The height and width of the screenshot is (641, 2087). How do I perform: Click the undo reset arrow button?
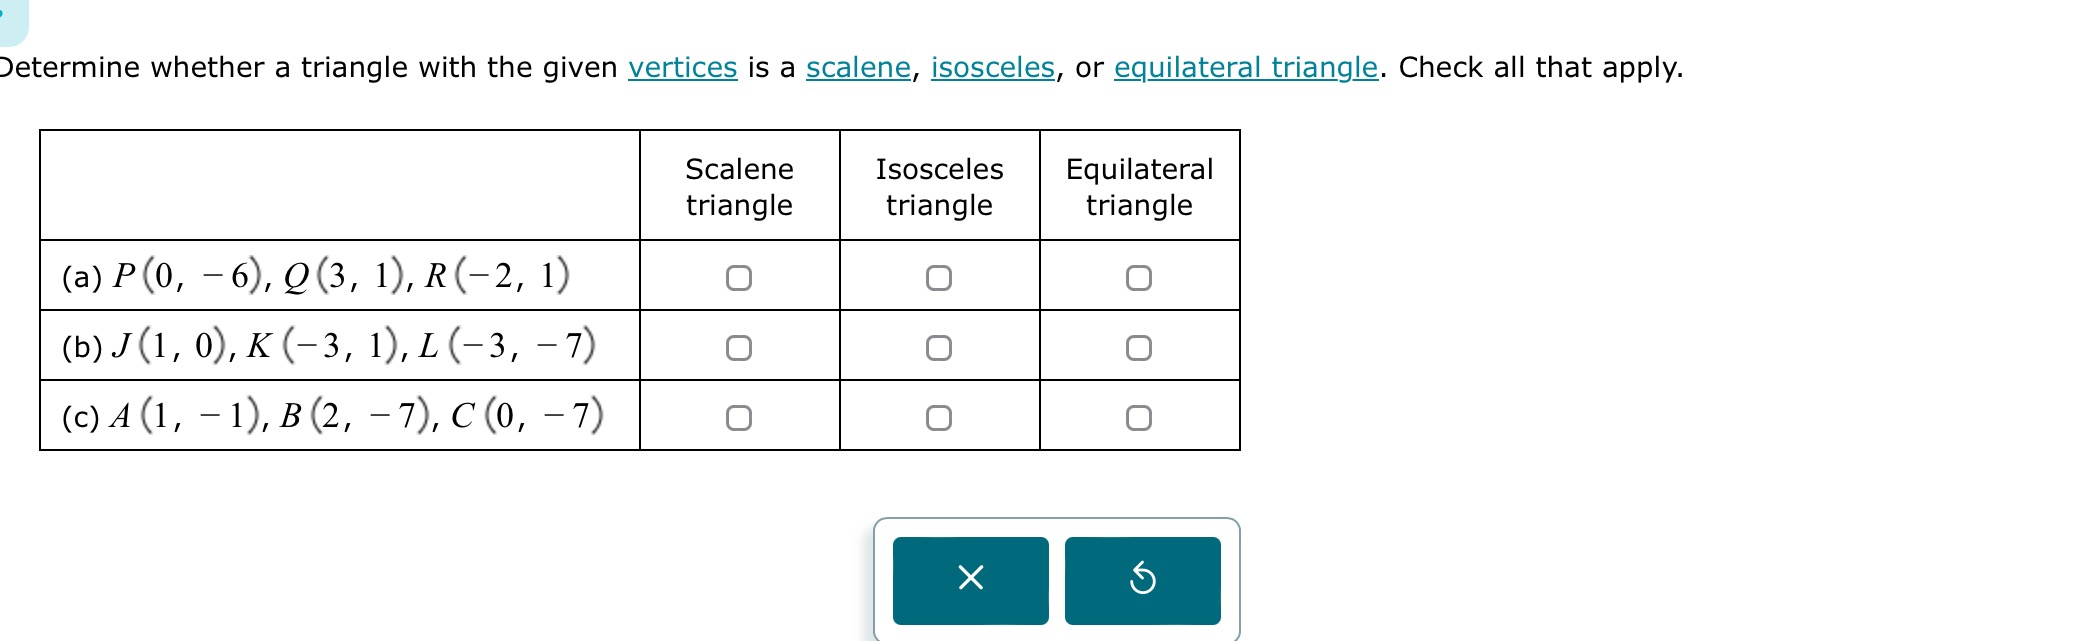pyautogui.click(x=1142, y=580)
